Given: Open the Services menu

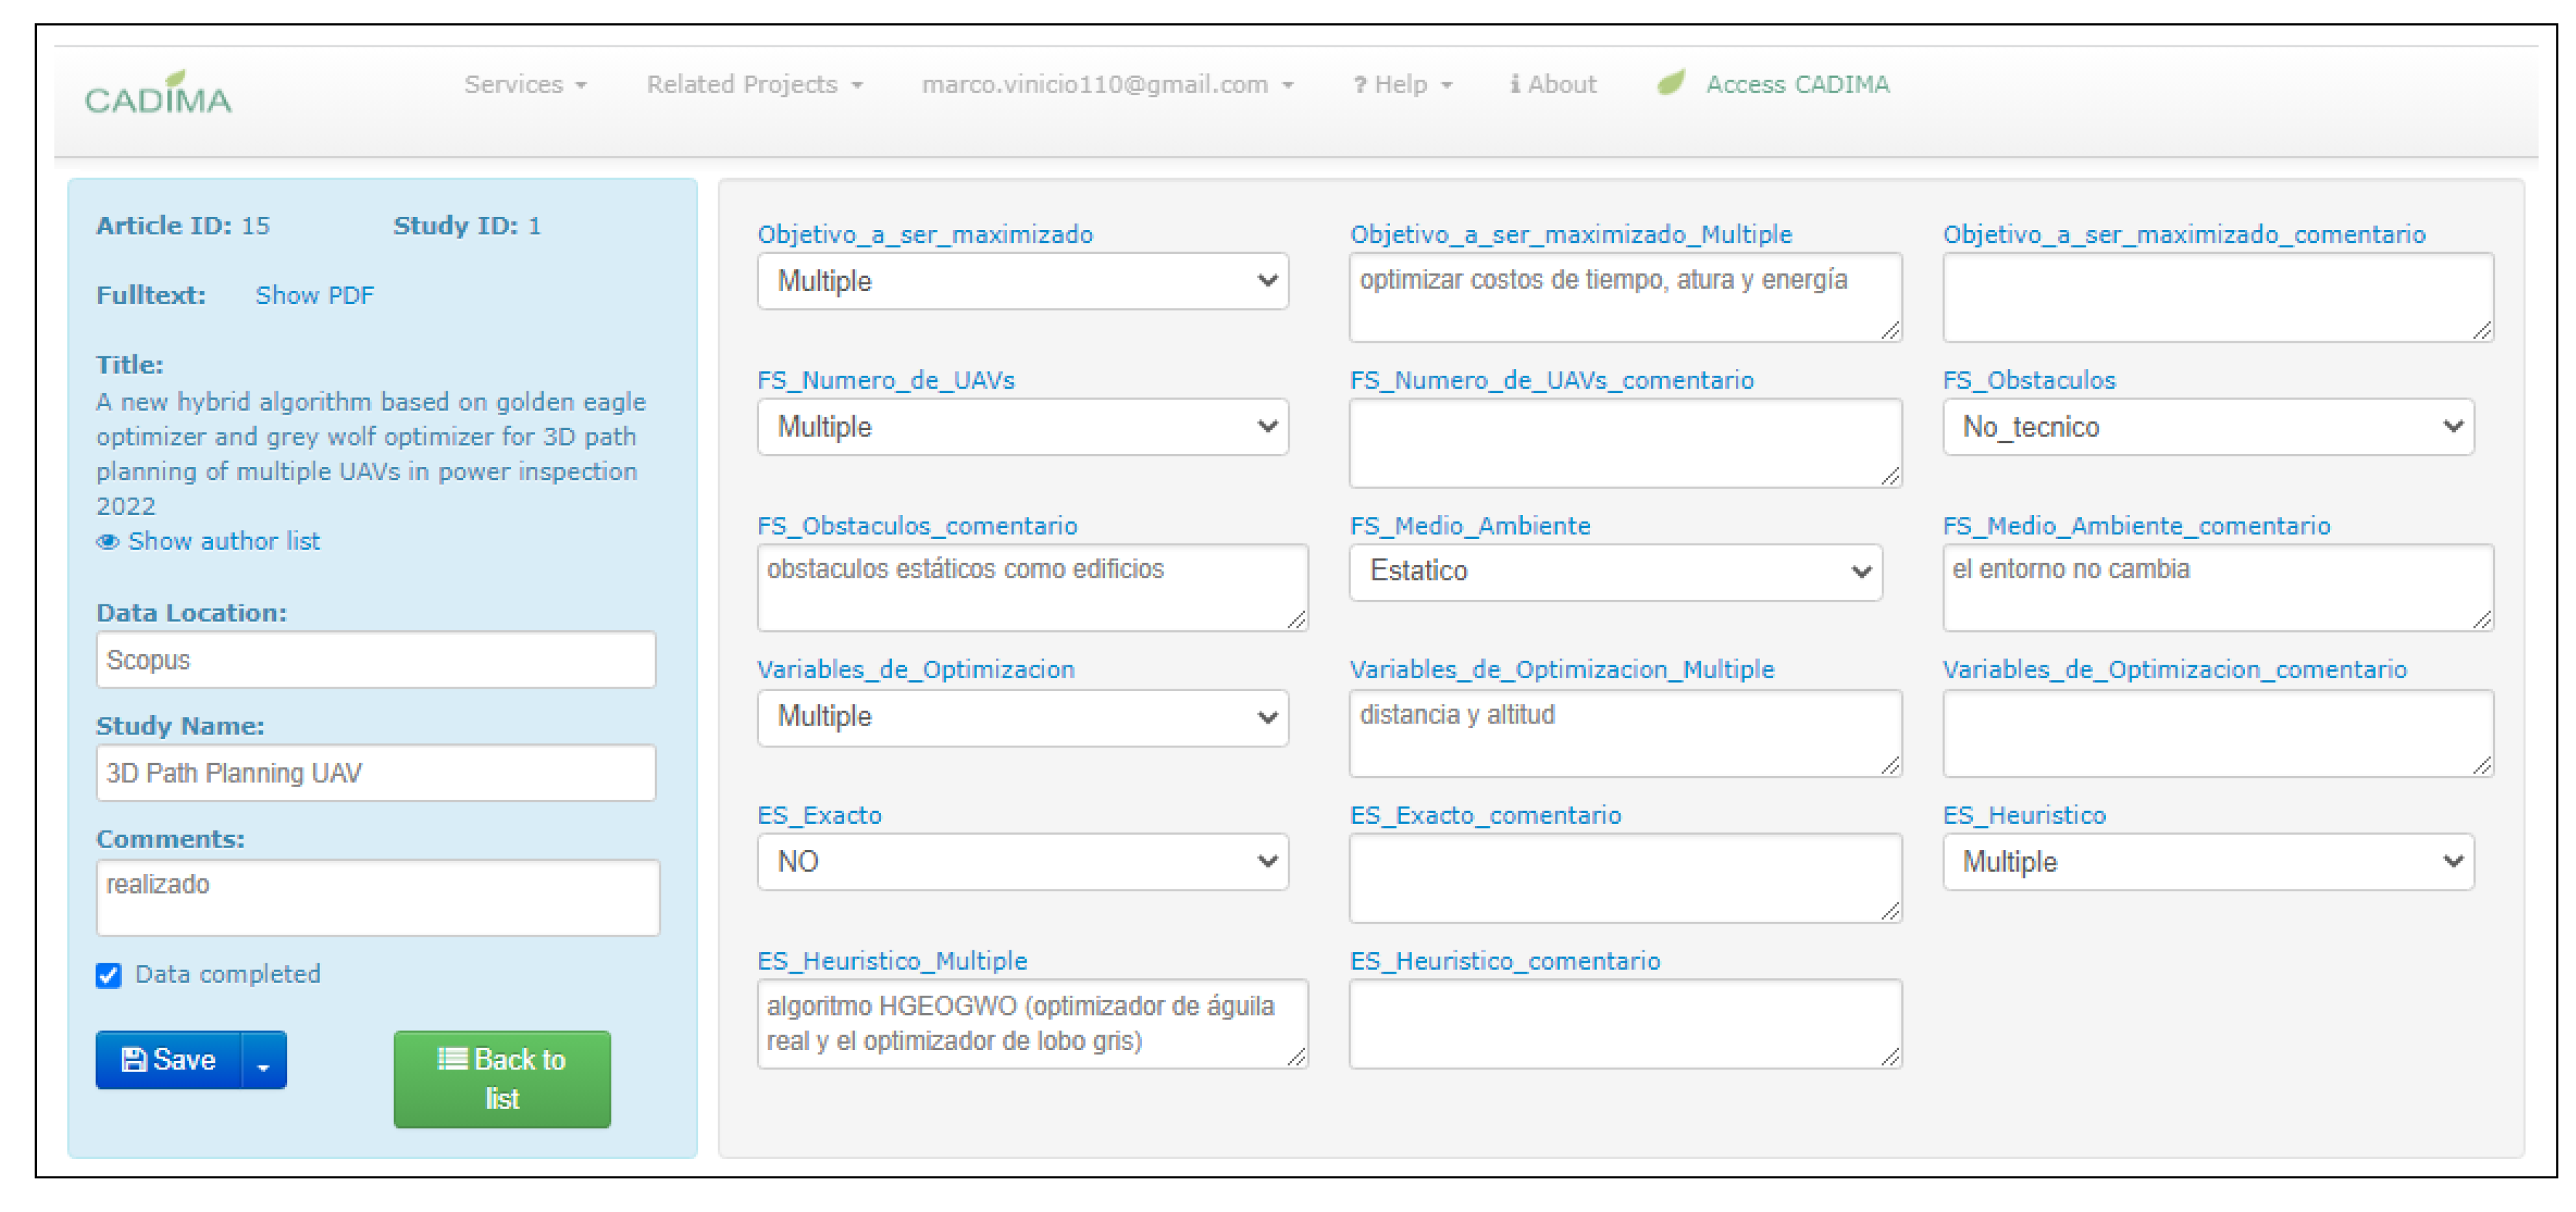Looking at the screenshot, I should [x=525, y=85].
